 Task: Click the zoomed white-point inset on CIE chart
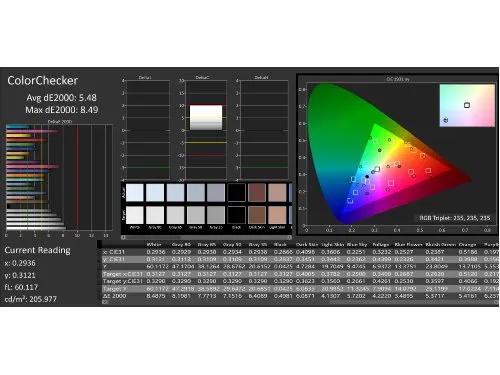pyautogui.click(x=467, y=105)
